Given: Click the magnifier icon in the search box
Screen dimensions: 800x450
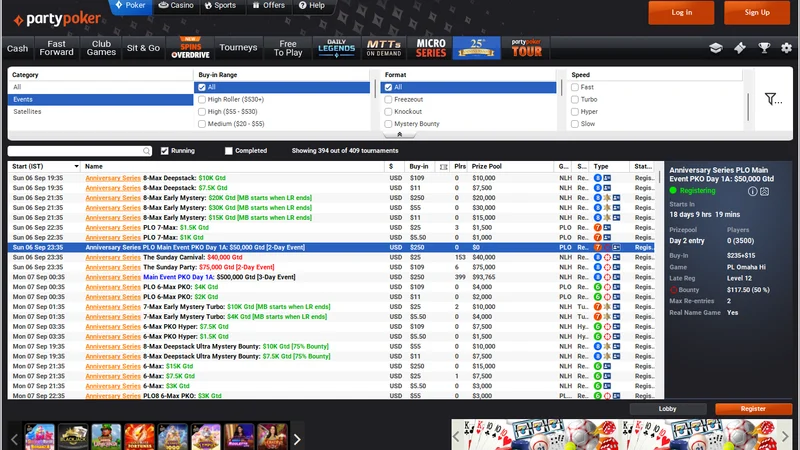Looking at the screenshot, I should tap(146, 151).
